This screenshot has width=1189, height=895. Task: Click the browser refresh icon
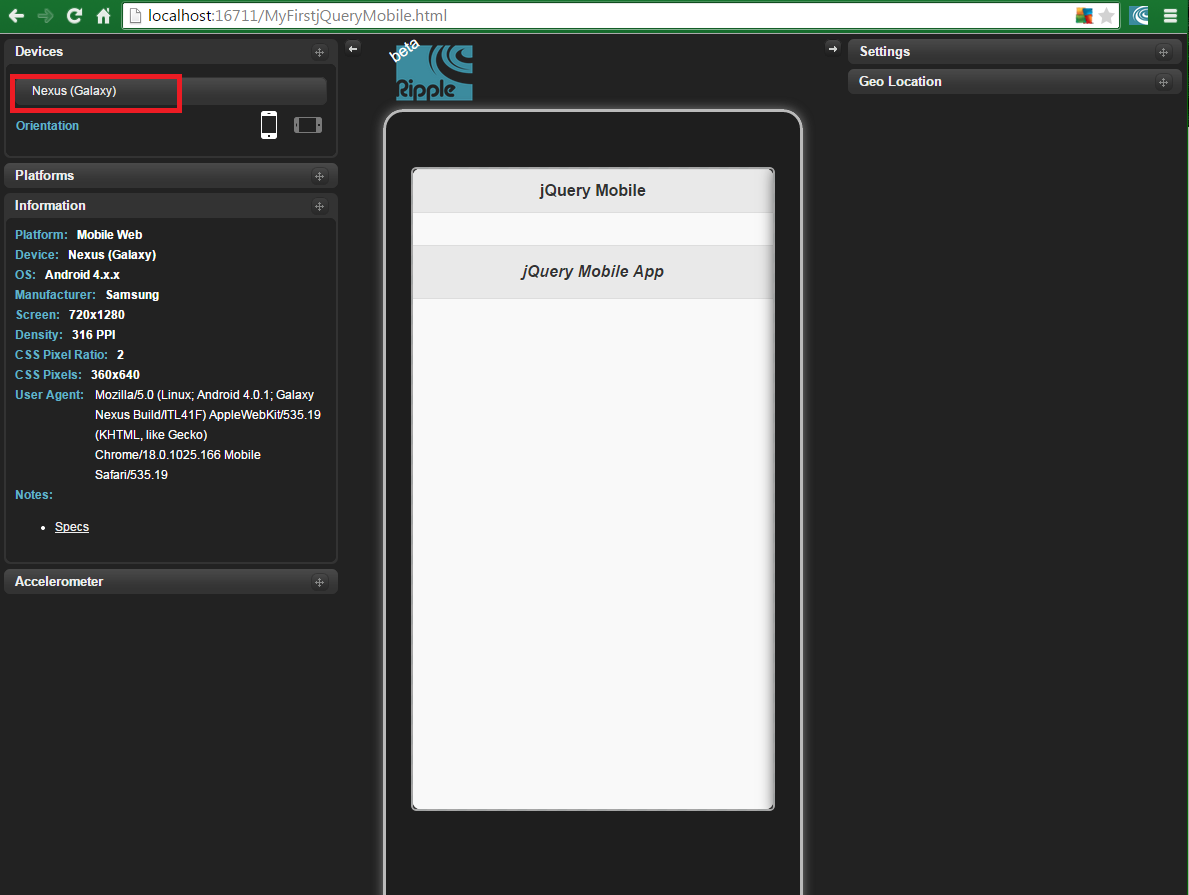pyautogui.click(x=73, y=16)
